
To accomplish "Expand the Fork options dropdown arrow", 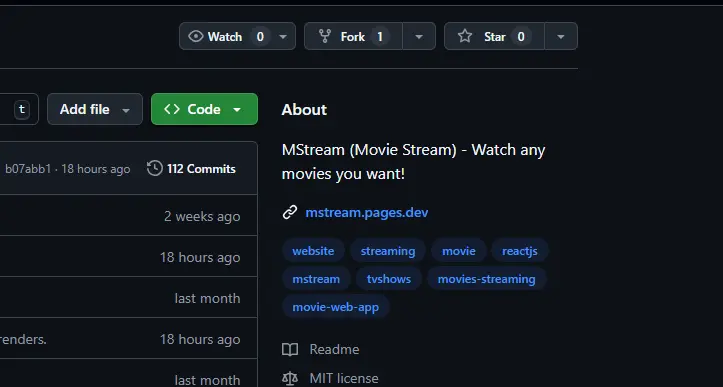I will [419, 36].
